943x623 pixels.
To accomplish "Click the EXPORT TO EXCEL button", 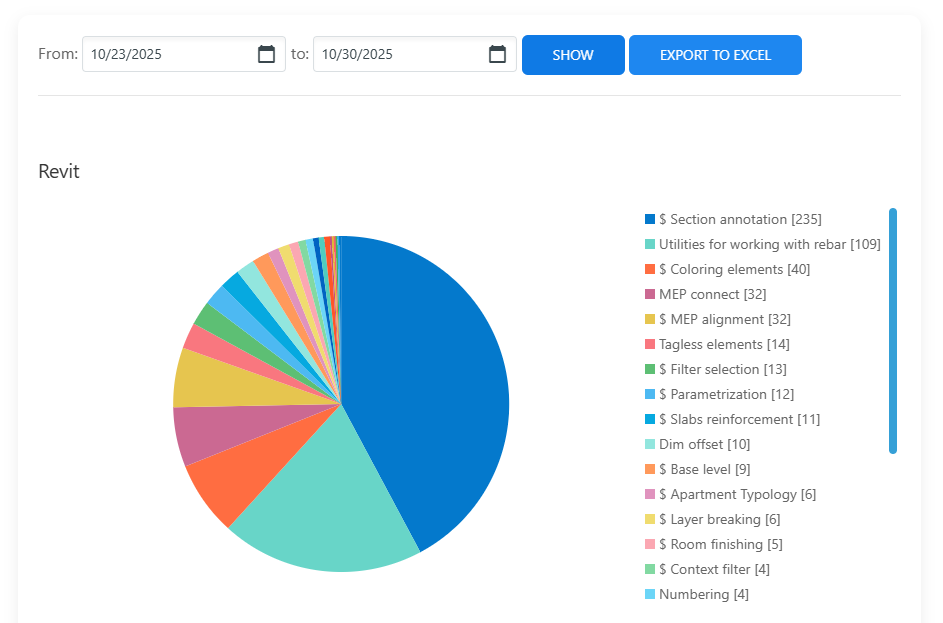I will 715,55.
